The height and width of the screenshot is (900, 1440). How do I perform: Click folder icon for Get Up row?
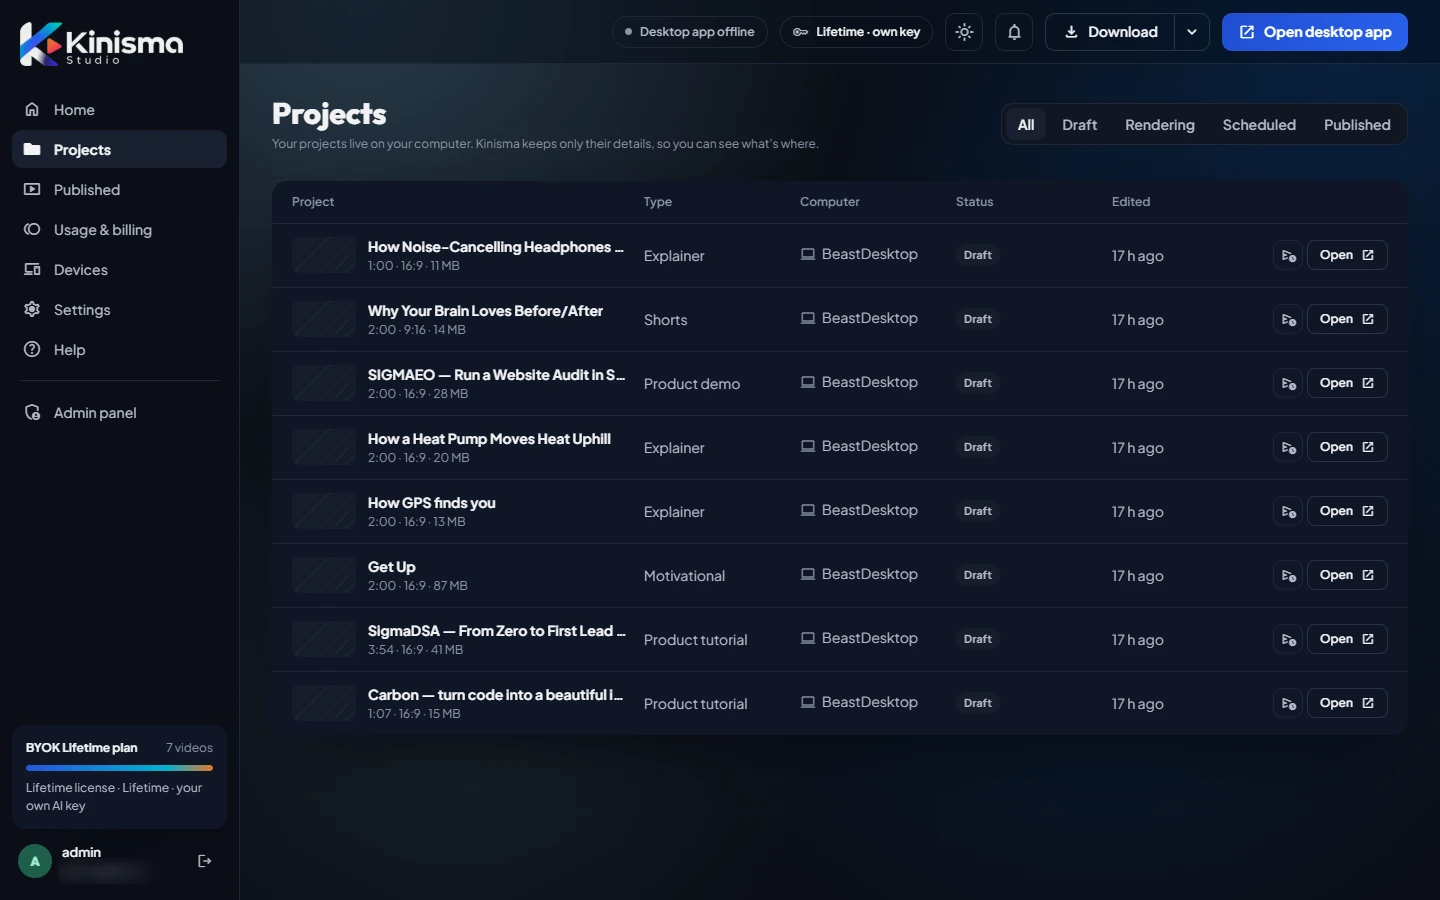pyautogui.click(x=1289, y=576)
